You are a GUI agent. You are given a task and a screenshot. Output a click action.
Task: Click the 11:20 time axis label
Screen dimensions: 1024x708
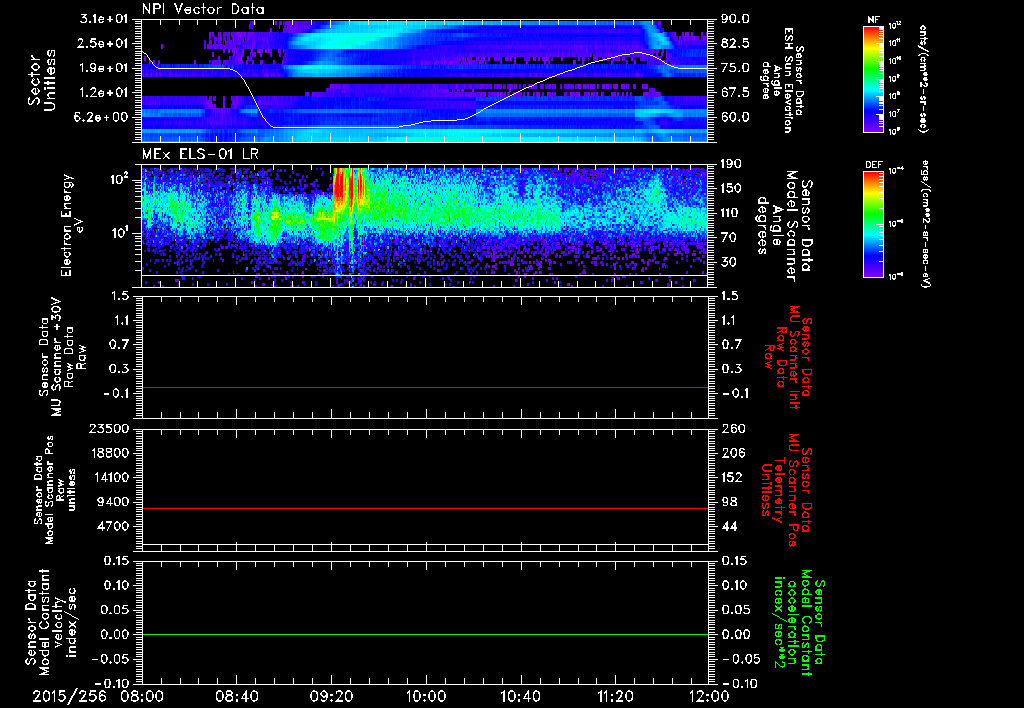[x=615, y=697]
